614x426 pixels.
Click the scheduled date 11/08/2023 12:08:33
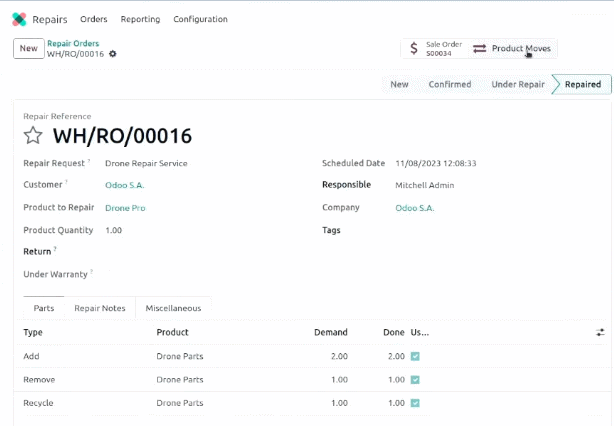[x=436, y=163]
